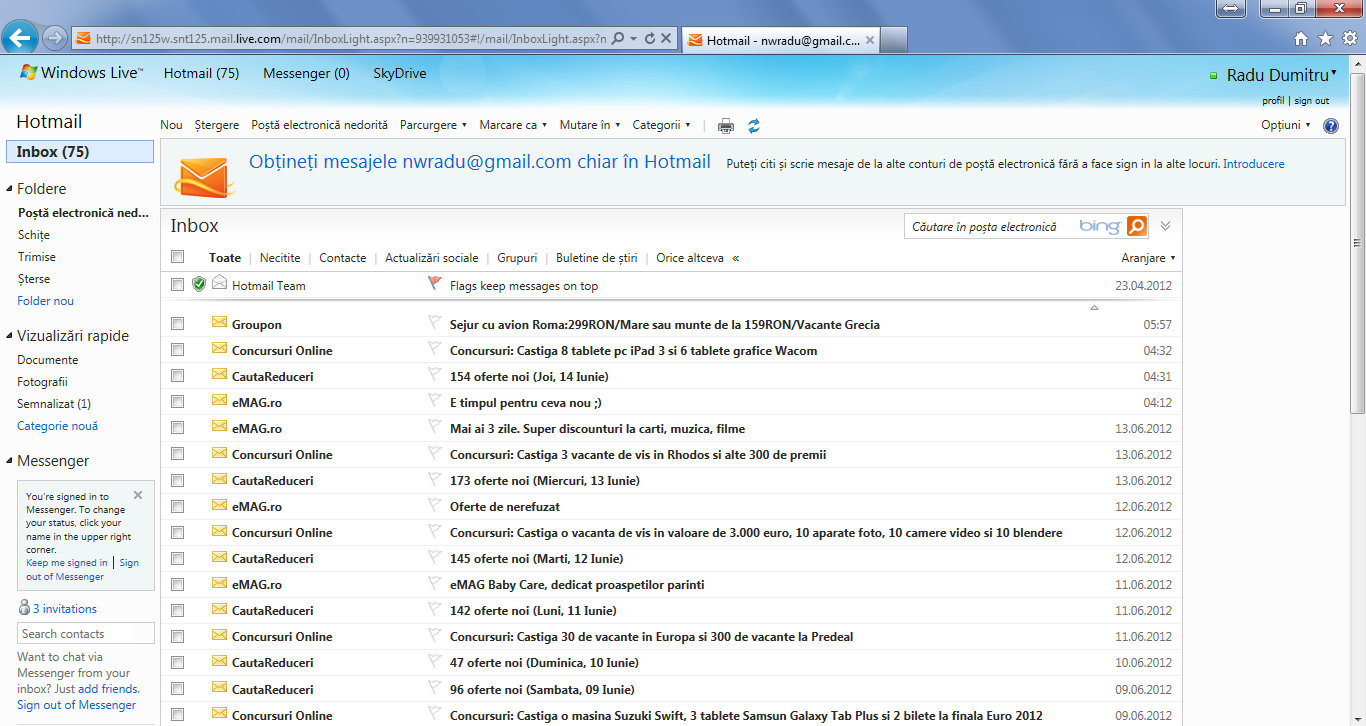
Task: Open the "Marcare ca" dropdown
Action: coord(513,125)
